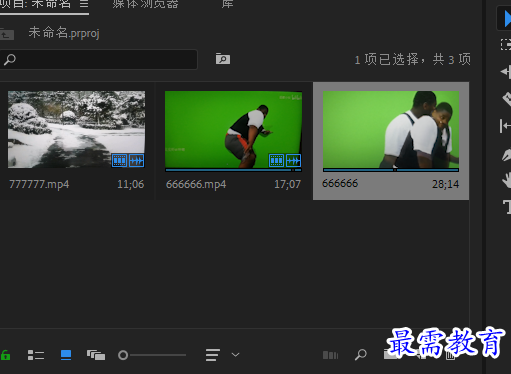Expand the sort options dropdown chevron
The height and width of the screenshot is (374, 511).
pyautogui.click(x=235, y=355)
